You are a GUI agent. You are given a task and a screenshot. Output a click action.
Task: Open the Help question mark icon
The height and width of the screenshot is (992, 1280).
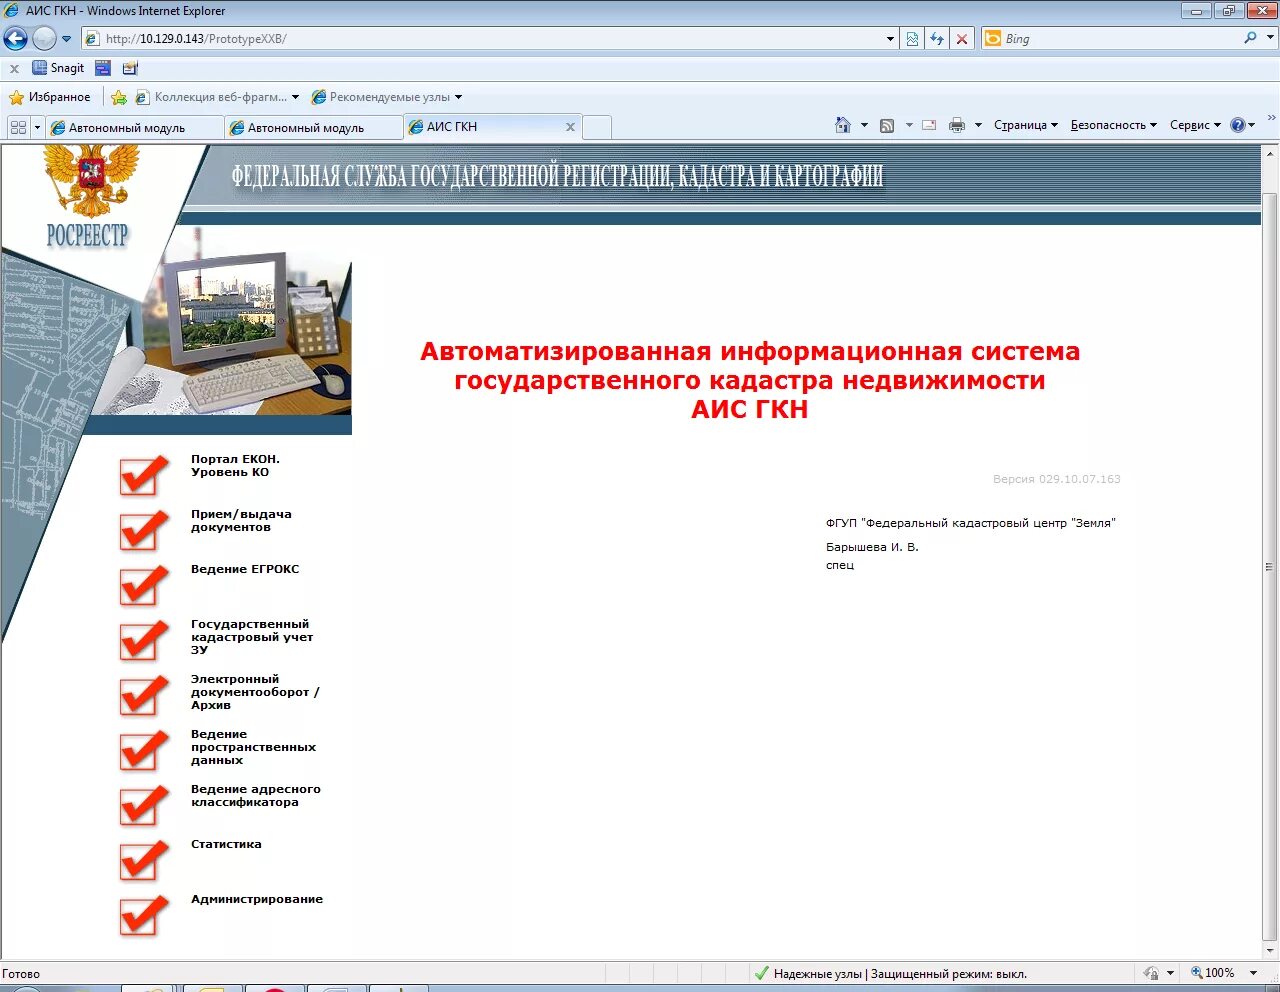pyautogui.click(x=1238, y=125)
